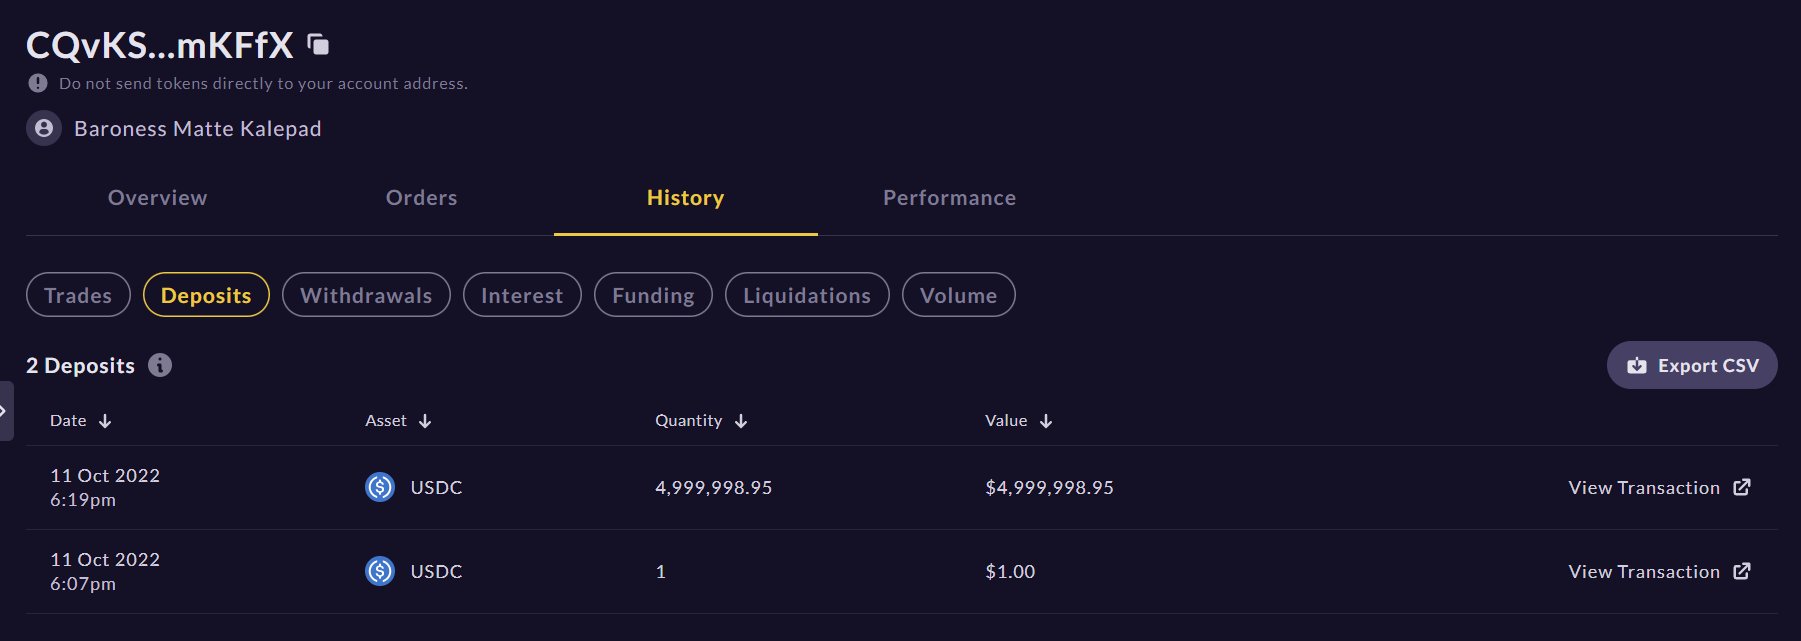Click the USDC coin icon in the second row
Viewport: 1801px width, 641px height.
380,571
